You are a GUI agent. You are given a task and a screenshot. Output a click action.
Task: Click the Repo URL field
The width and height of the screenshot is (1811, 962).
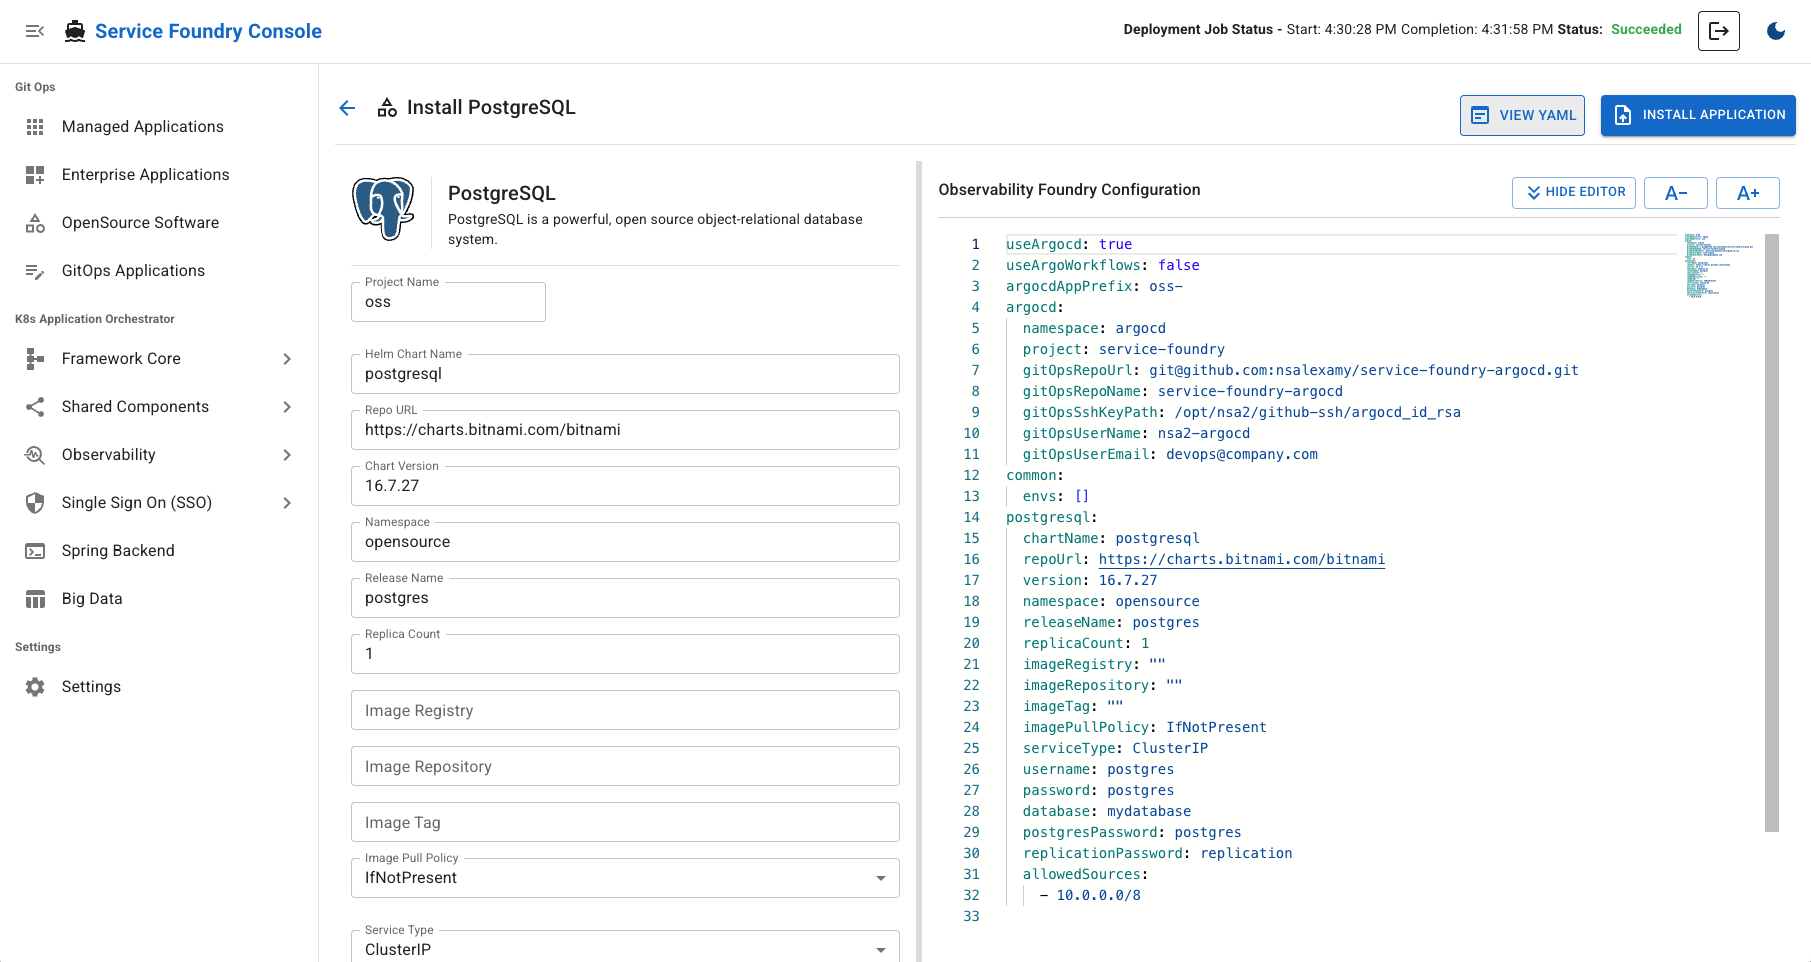625,430
